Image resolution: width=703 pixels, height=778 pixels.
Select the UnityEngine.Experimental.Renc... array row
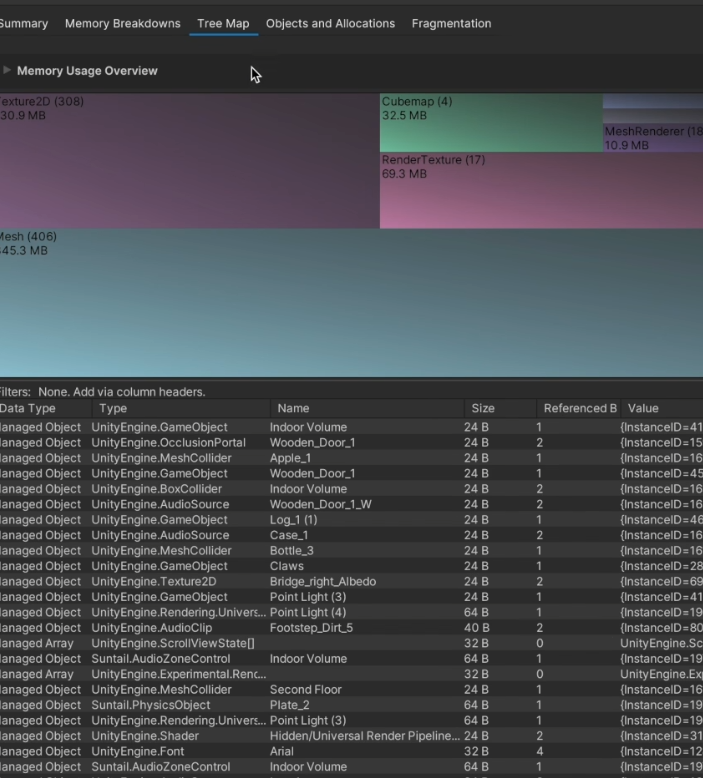coord(351,674)
